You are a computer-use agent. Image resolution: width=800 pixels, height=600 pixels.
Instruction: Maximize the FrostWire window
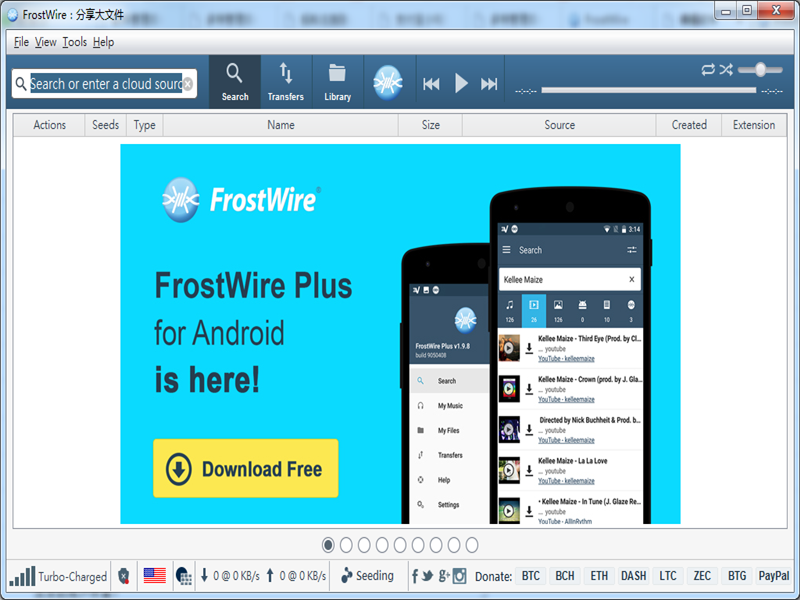click(746, 10)
